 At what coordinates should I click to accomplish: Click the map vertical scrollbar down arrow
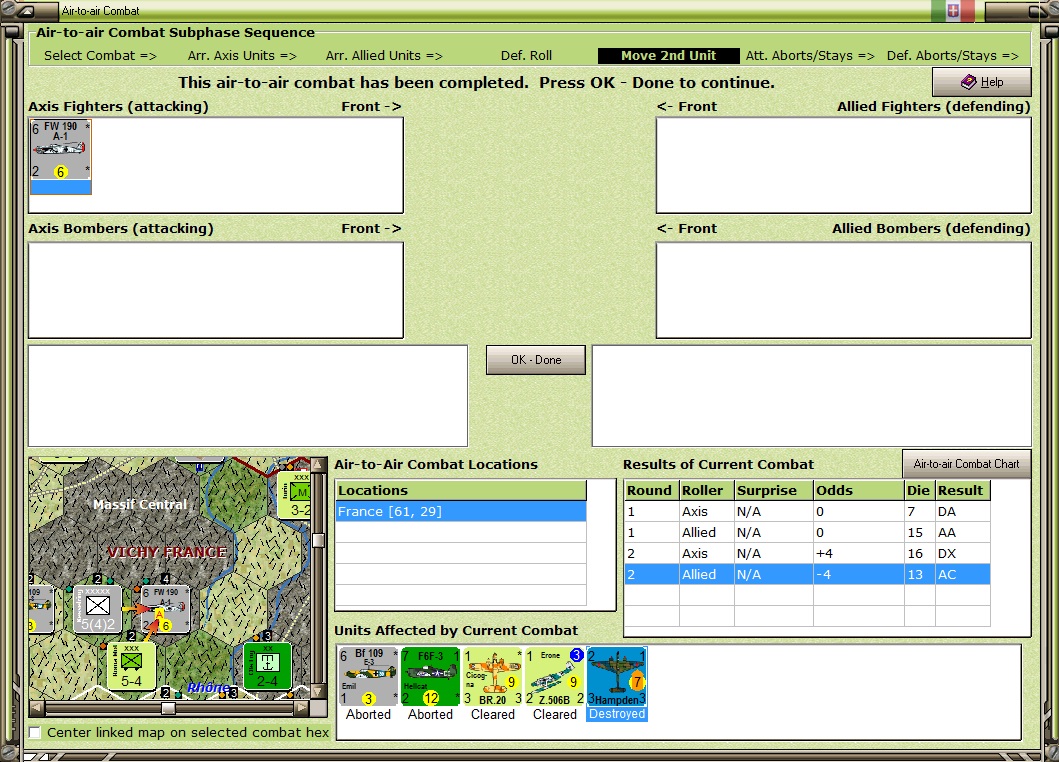coord(318,692)
